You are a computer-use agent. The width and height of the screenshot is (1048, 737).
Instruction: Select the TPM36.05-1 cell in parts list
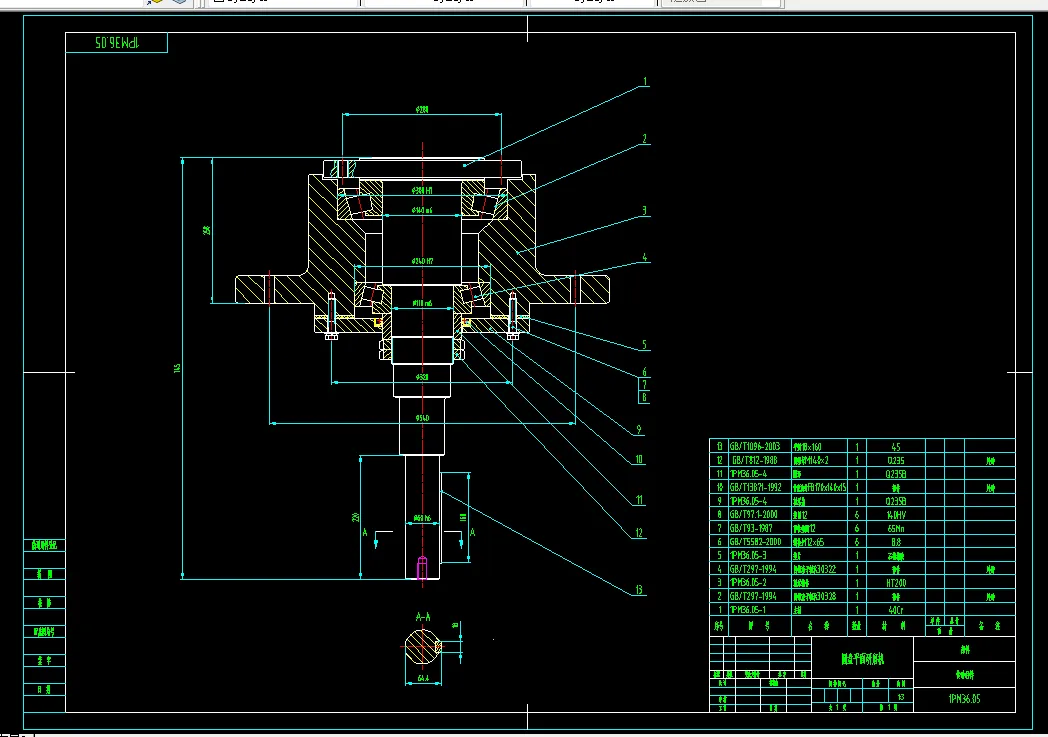click(759, 609)
